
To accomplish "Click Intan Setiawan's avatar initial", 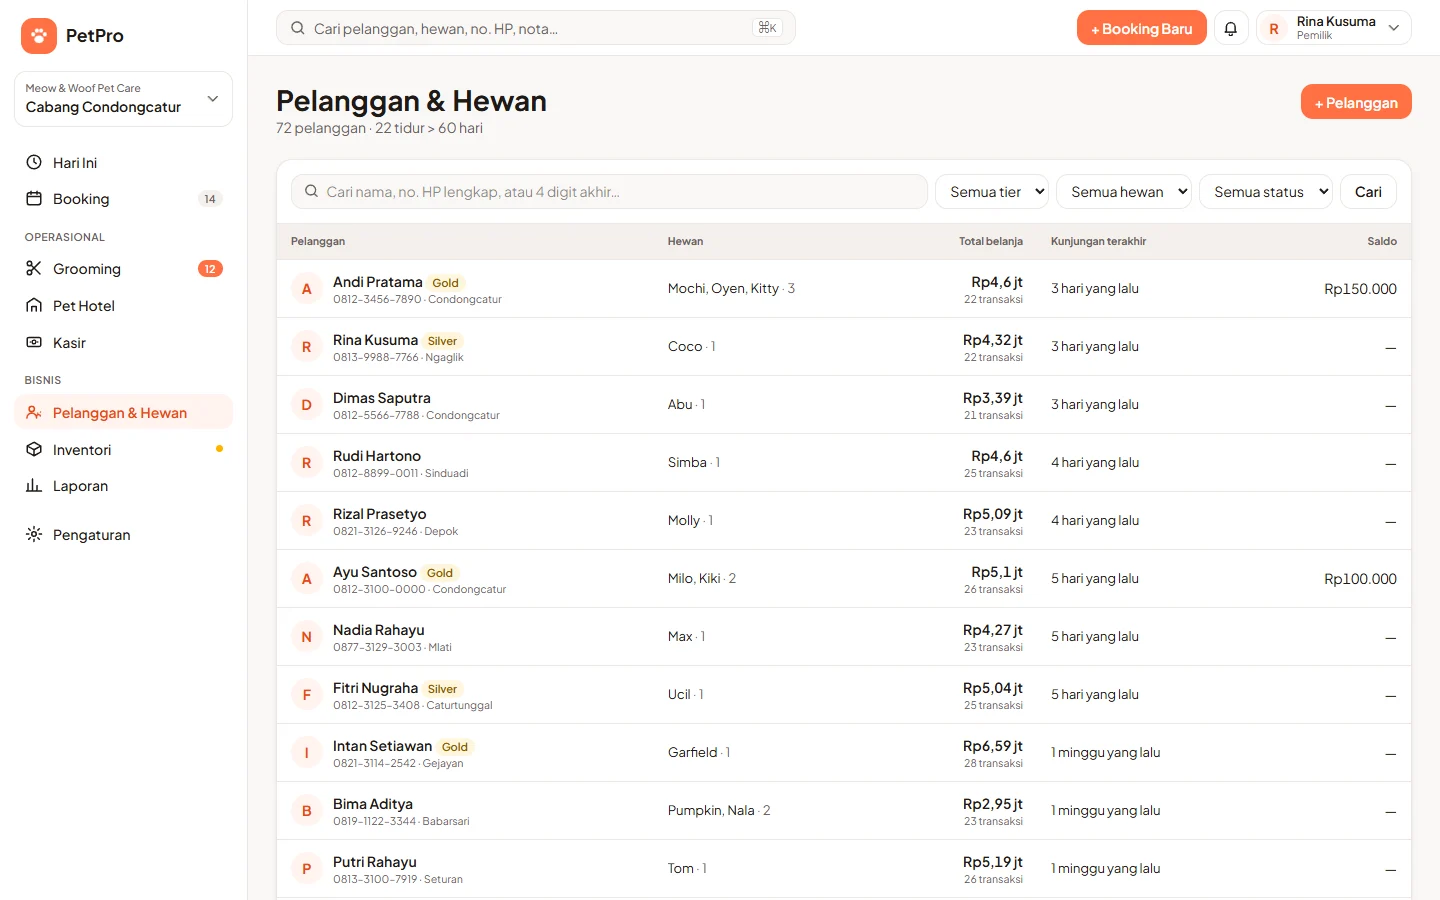I will 307,753.
